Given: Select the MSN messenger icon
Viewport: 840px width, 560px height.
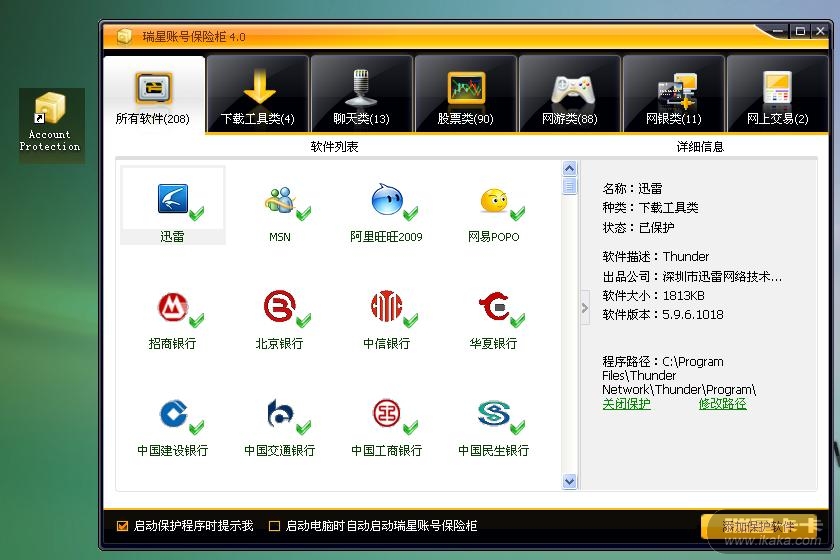Looking at the screenshot, I should click(x=280, y=200).
